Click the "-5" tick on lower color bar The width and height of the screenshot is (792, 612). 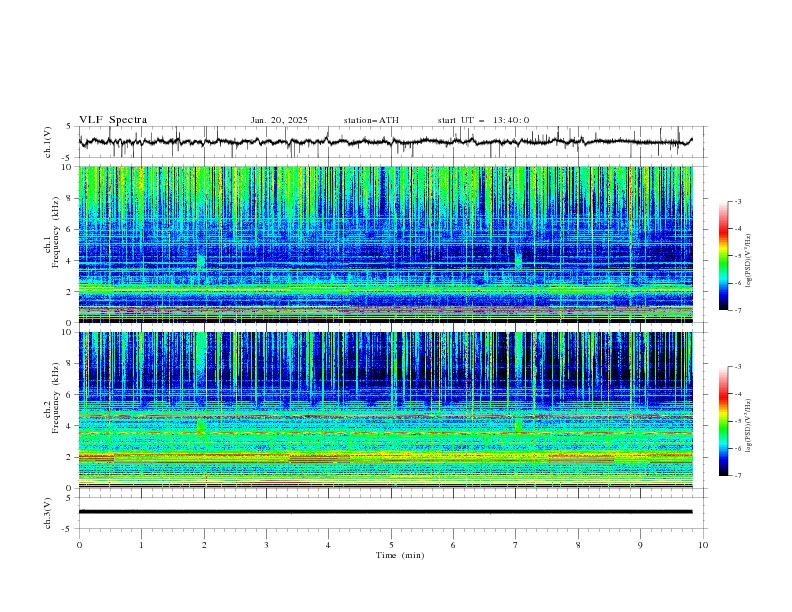click(x=737, y=421)
